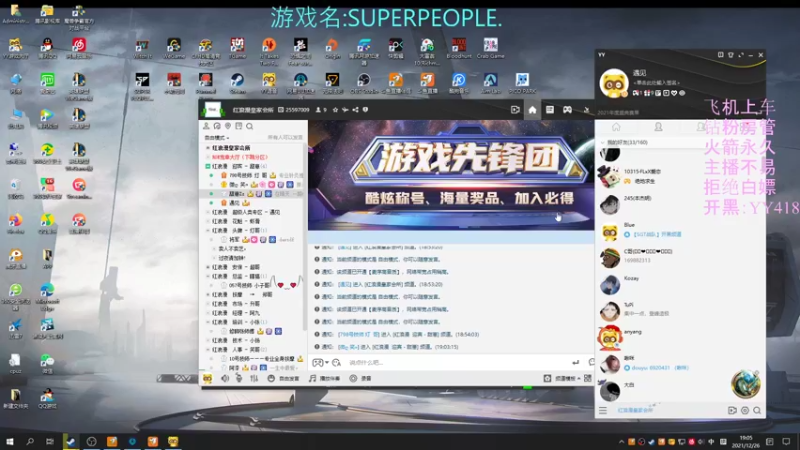Click the channel tree vertical scrollbar
800x450 pixels.
click(305, 235)
